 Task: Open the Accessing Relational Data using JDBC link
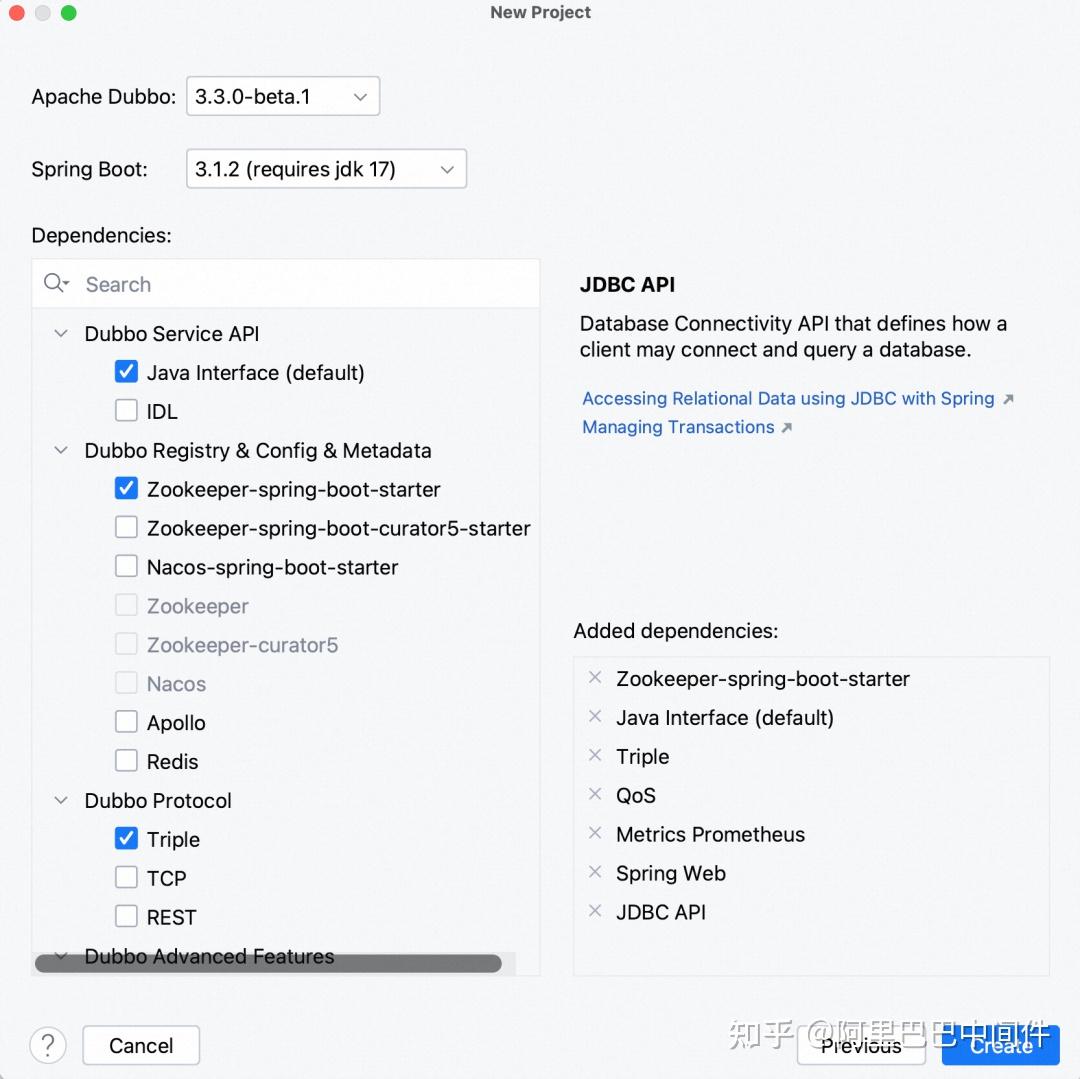785,398
